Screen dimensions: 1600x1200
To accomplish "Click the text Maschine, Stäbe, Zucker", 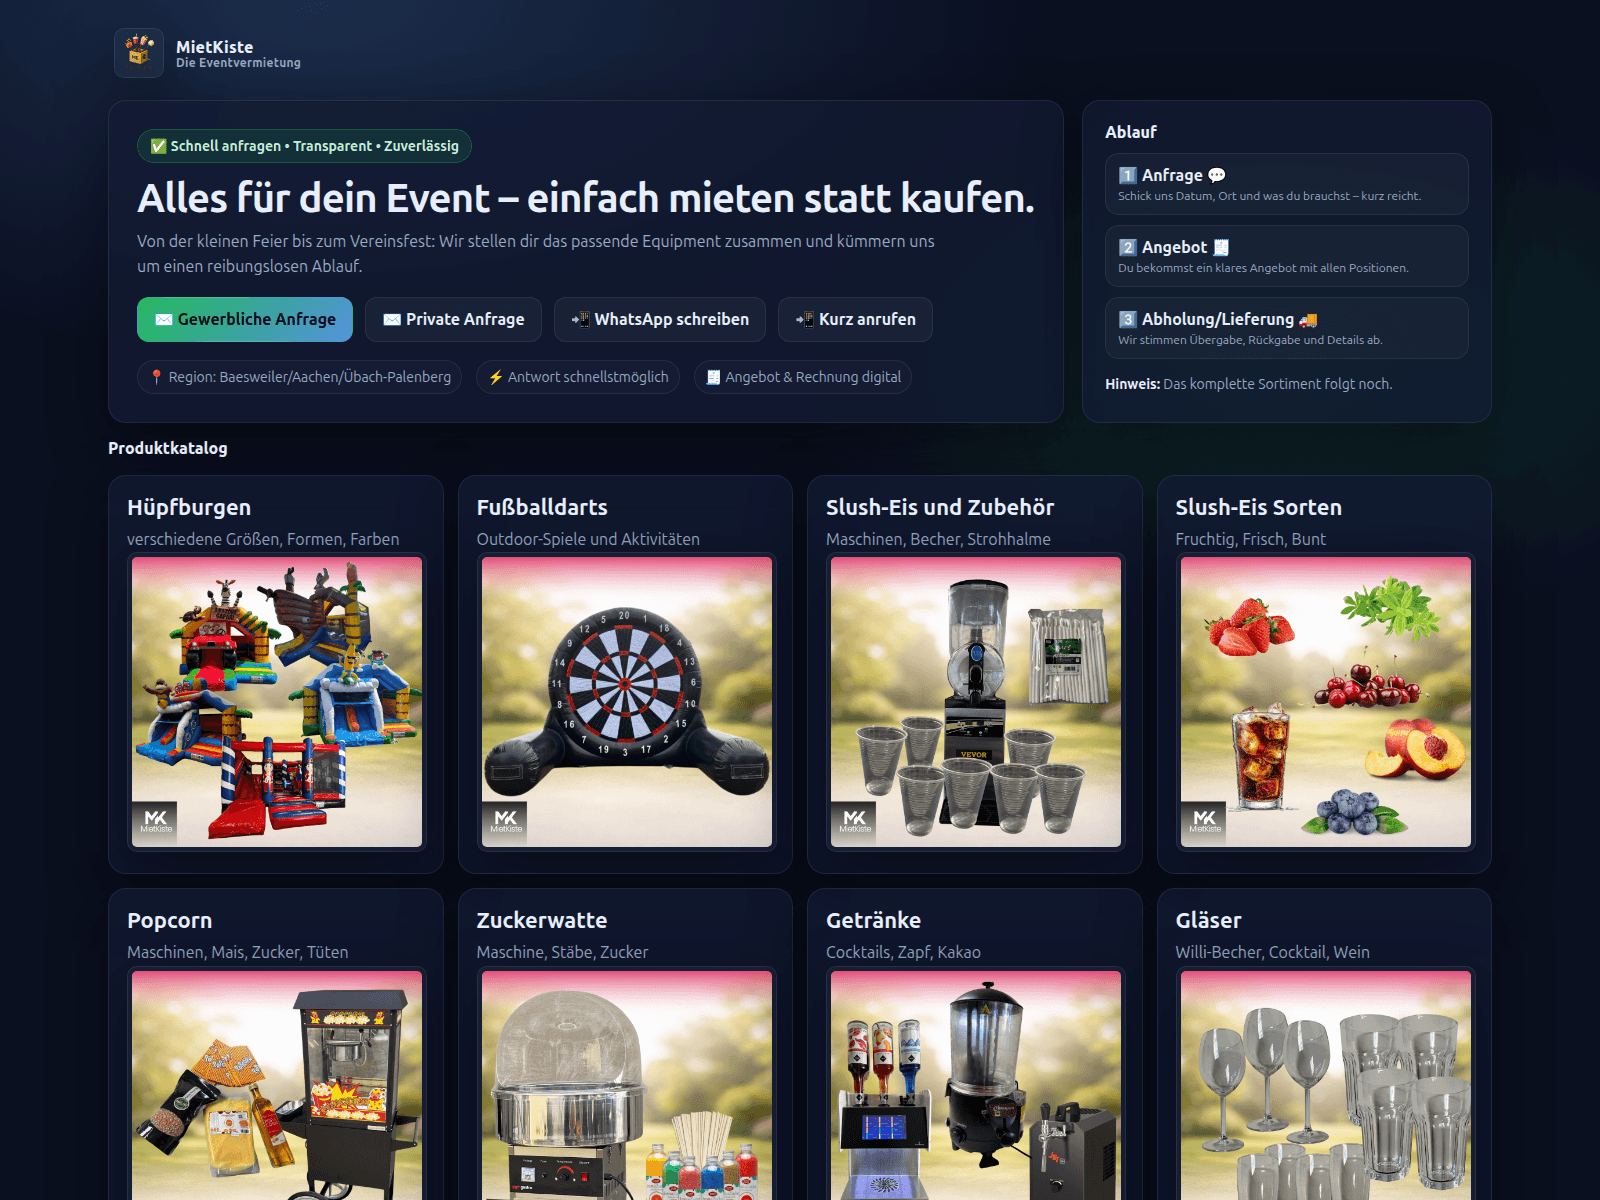I will click(x=562, y=952).
